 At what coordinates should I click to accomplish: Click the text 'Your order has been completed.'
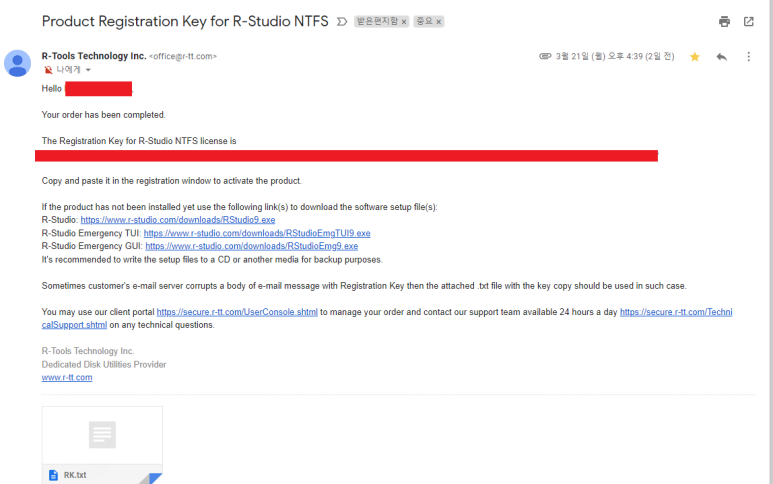[104, 115]
